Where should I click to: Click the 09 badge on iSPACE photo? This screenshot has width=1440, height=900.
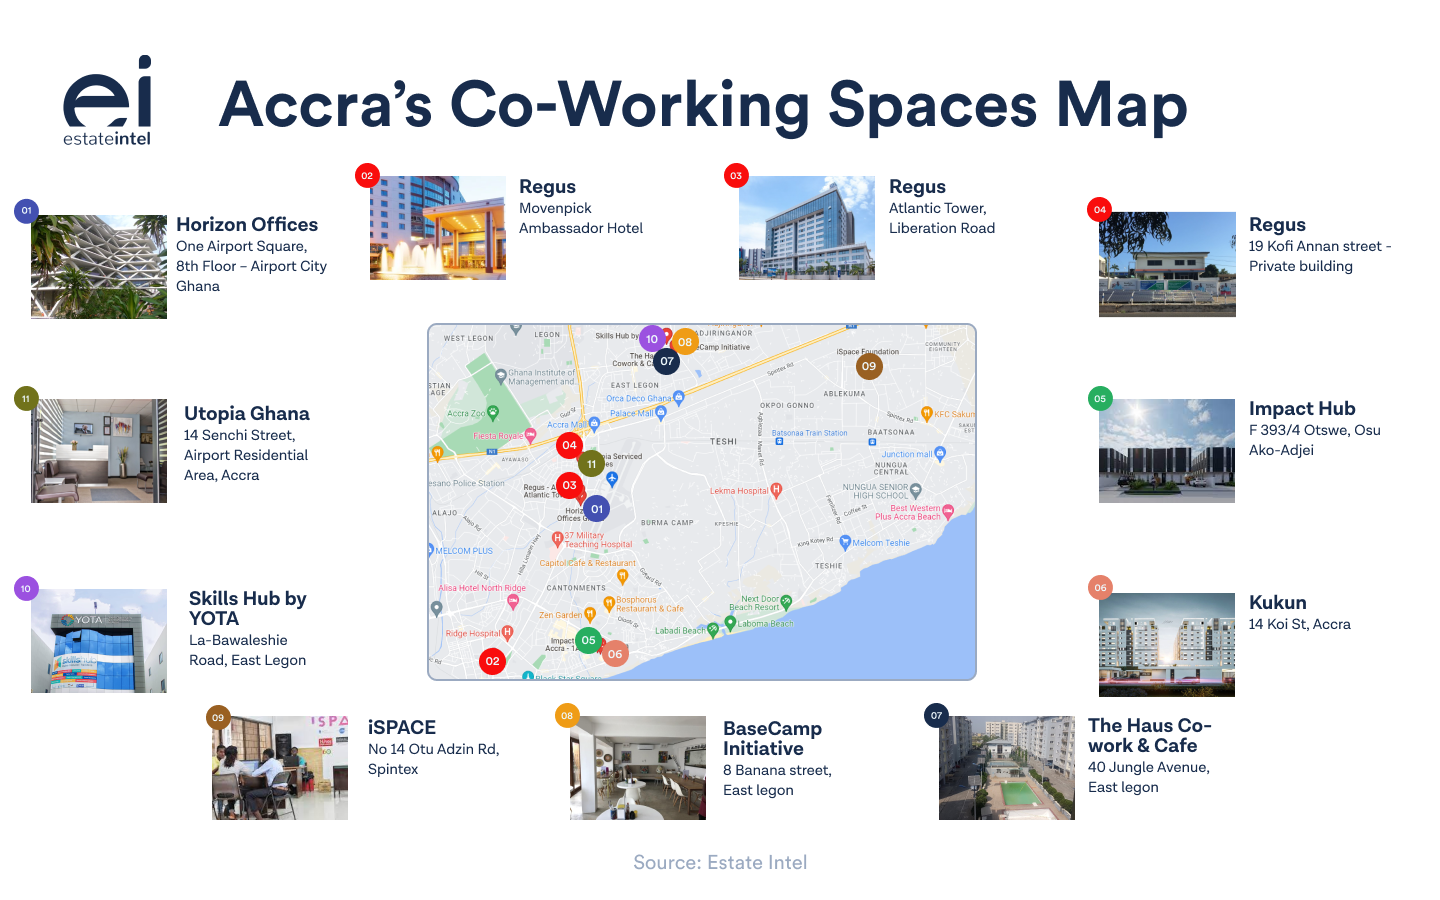click(x=218, y=717)
